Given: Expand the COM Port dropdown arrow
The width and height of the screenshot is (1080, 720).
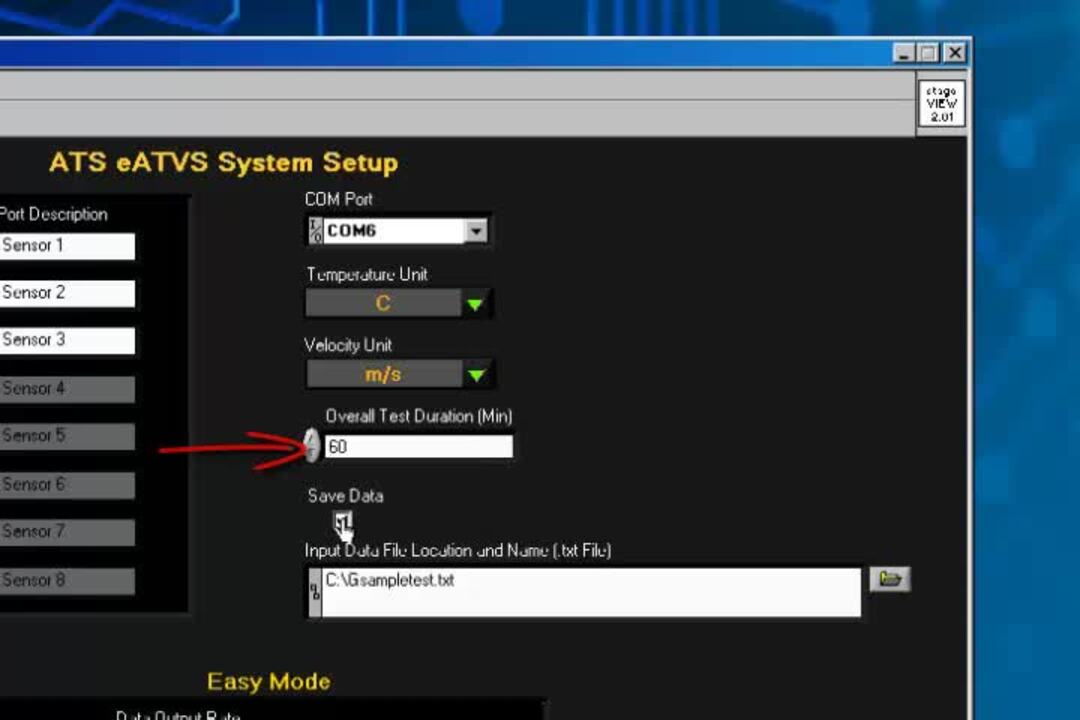Looking at the screenshot, I should coord(476,231).
